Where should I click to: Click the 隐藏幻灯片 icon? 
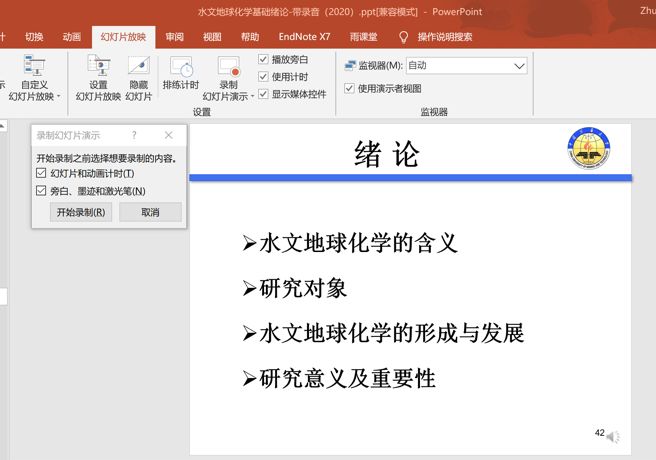coord(138,67)
